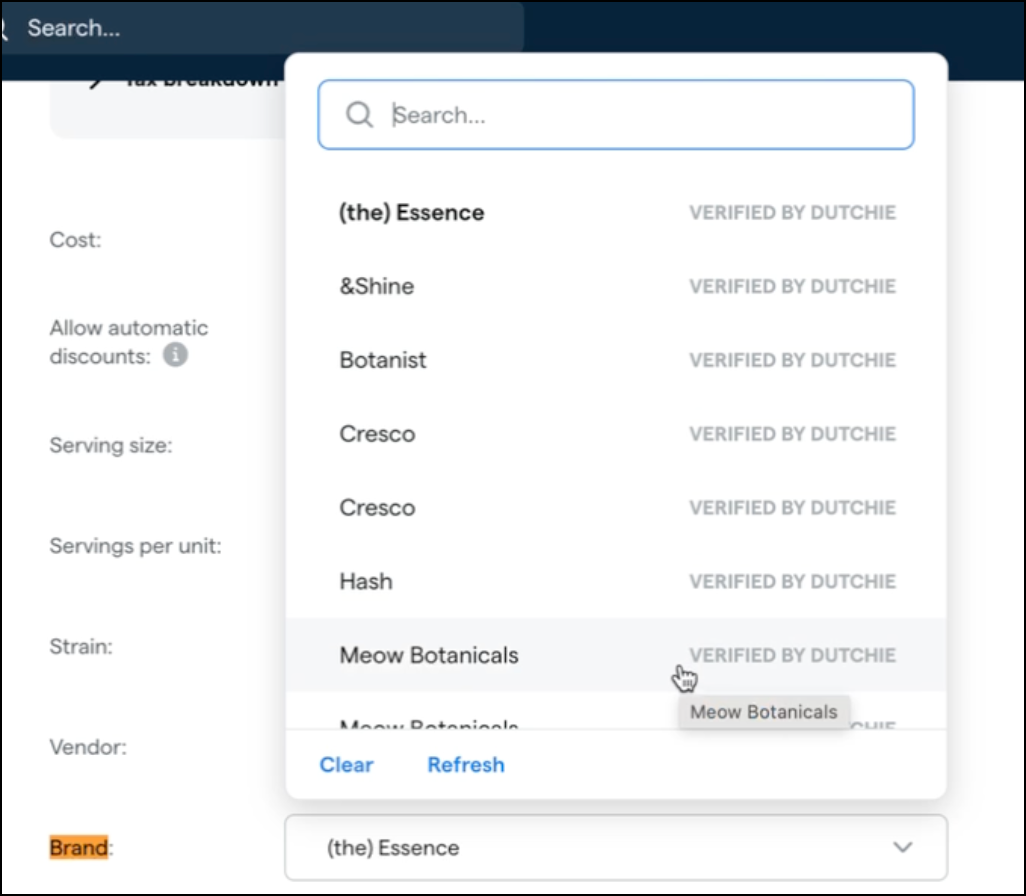Click Verified by Dutchie text beside &Shine
Screen dimensions: 1026x896
tap(792, 287)
